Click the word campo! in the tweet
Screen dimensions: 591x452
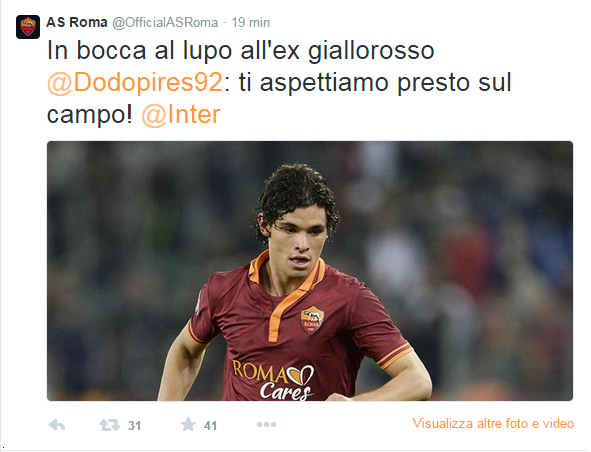[x=90, y=115]
